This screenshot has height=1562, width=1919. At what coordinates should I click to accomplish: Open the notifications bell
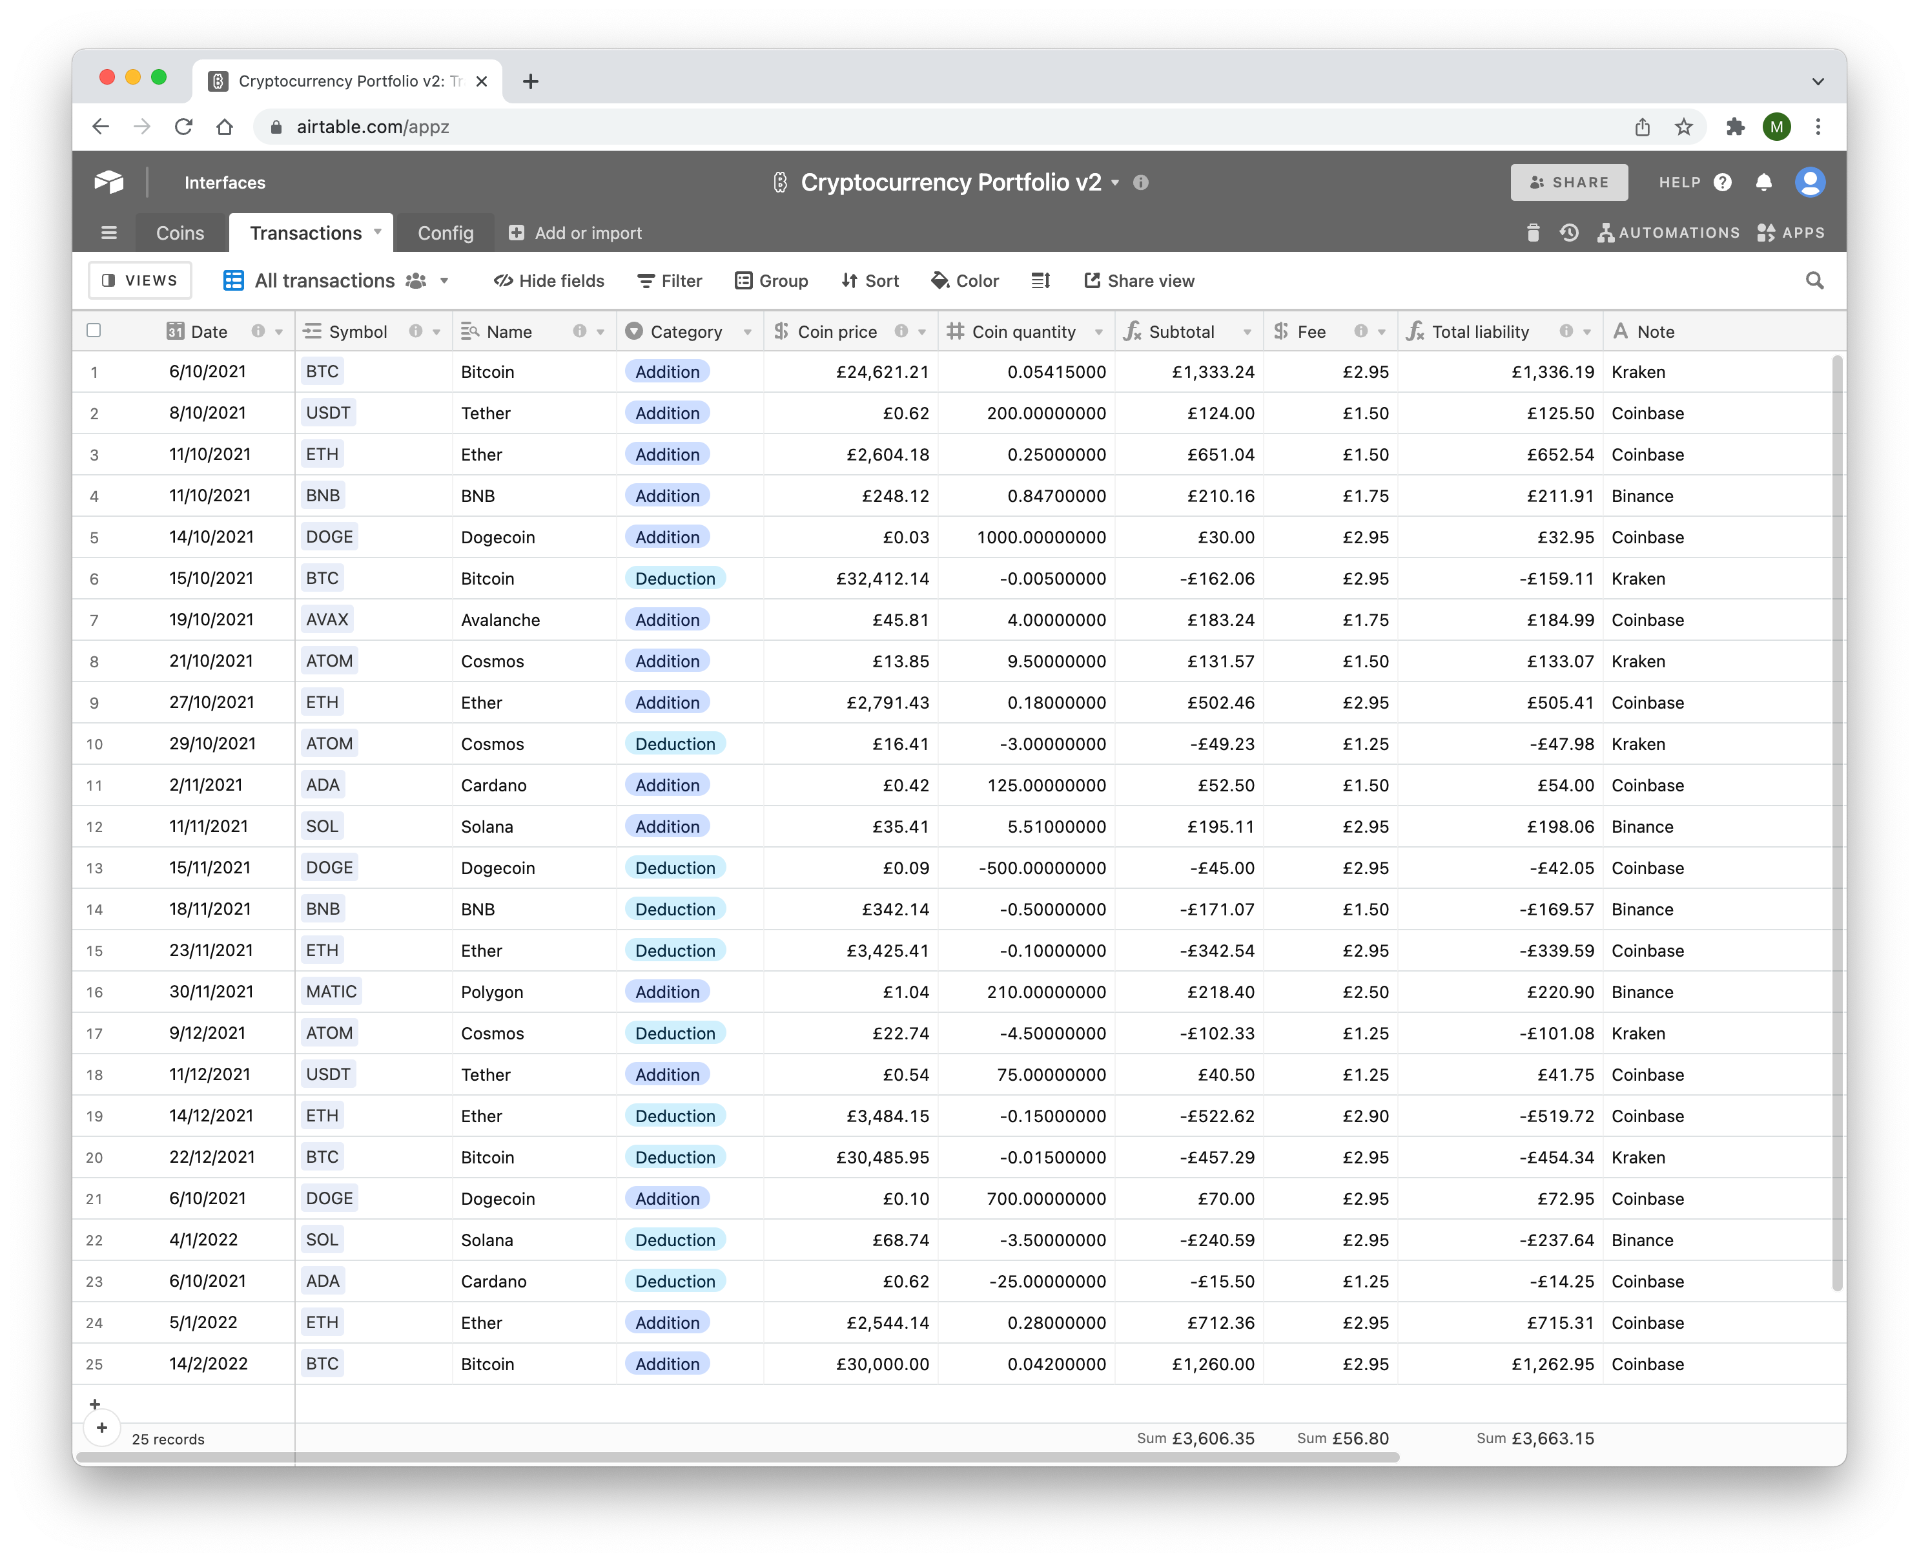[1764, 182]
